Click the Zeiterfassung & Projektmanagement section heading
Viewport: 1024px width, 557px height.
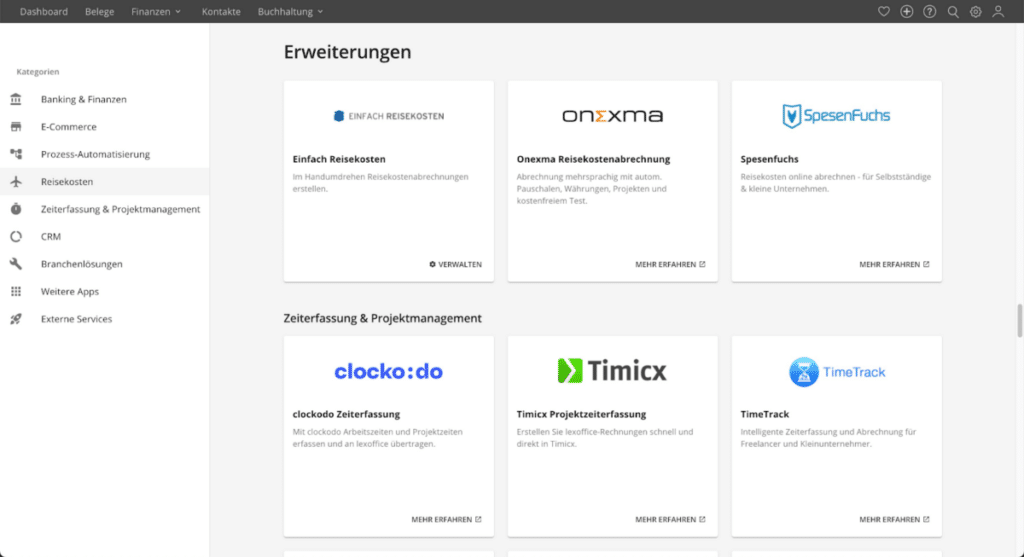(382, 318)
